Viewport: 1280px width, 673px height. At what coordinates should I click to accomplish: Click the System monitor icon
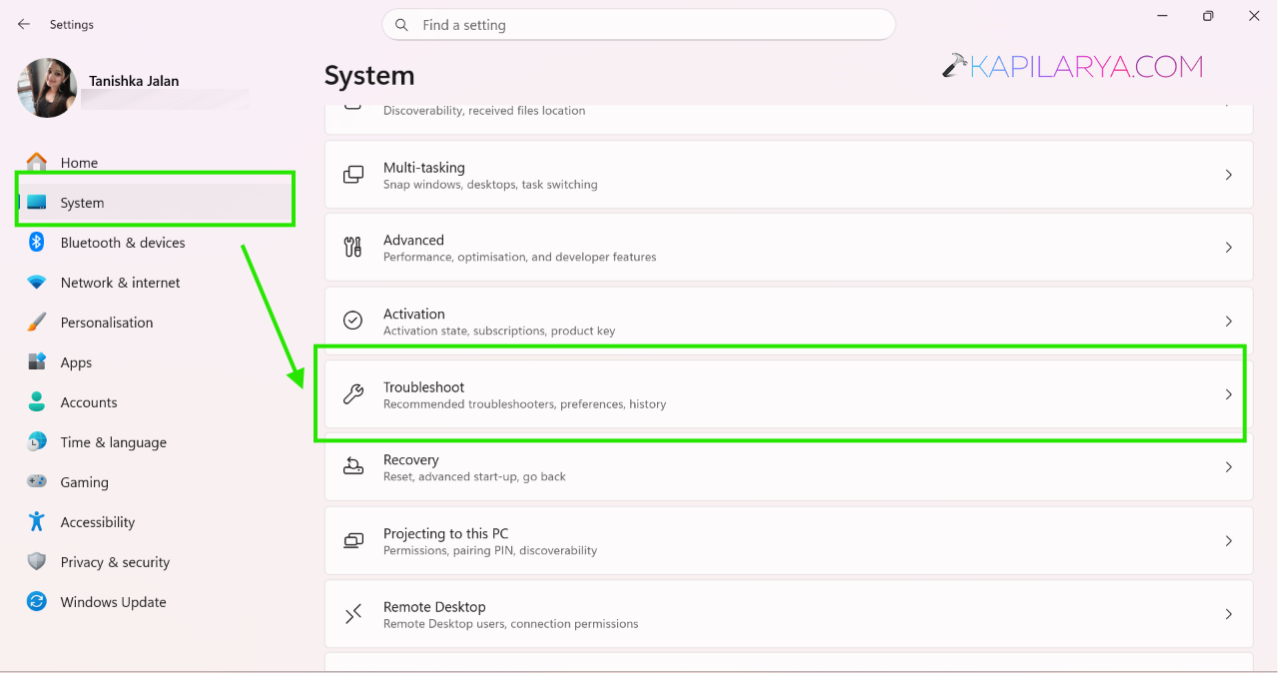[37, 202]
